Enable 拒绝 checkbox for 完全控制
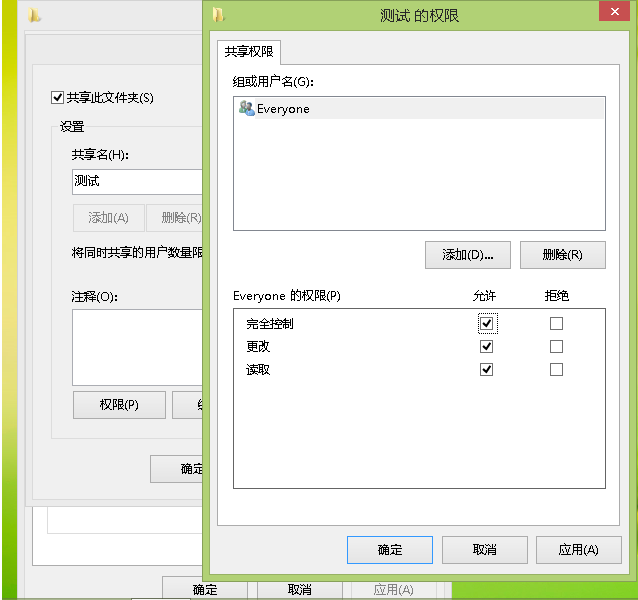Image resolution: width=638 pixels, height=600 pixels. click(557, 324)
